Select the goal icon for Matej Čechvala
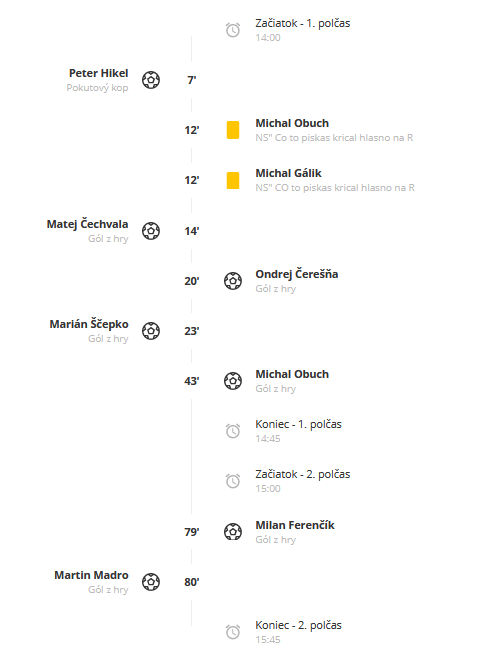This screenshot has width=487, height=659. coord(150,231)
